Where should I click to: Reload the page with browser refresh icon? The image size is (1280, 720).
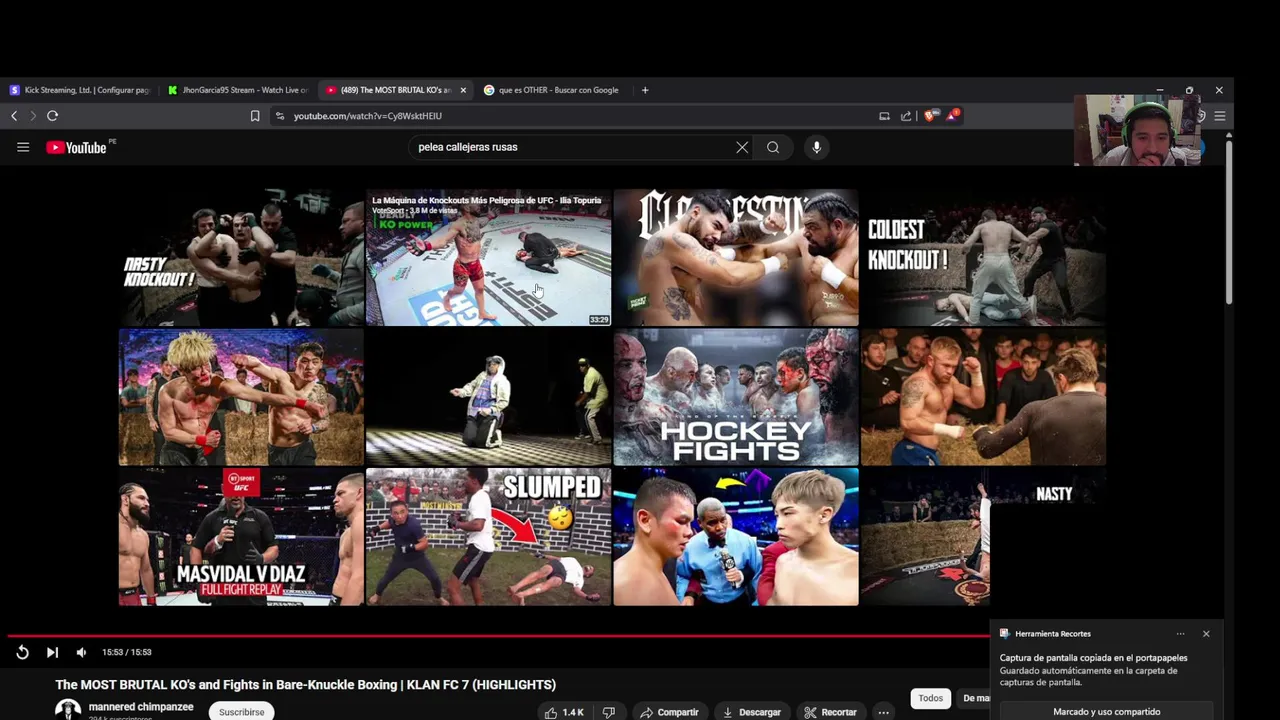pyautogui.click(x=52, y=116)
